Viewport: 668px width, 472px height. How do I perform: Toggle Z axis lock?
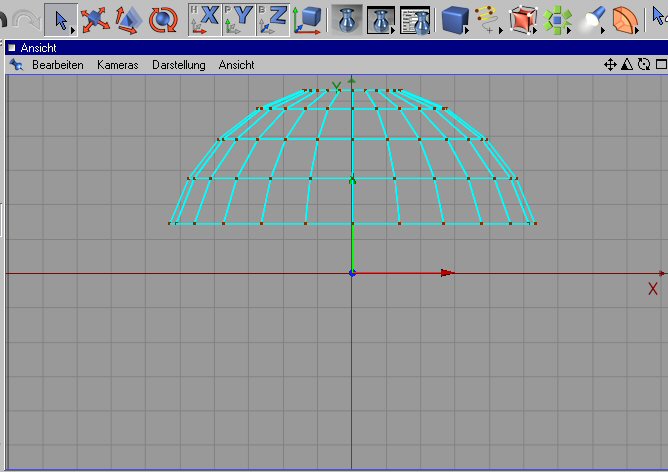click(x=273, y=18)
